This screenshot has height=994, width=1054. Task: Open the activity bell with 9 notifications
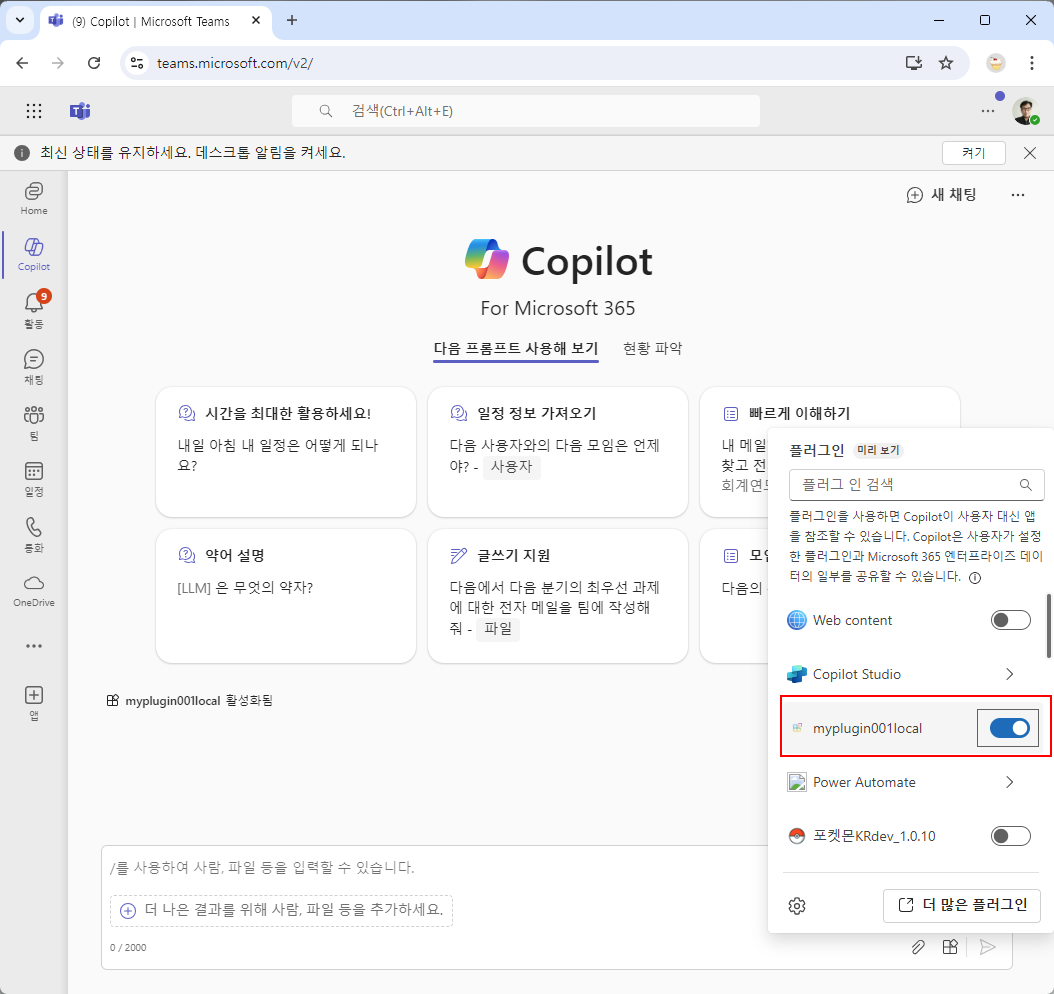coord(34,310)
